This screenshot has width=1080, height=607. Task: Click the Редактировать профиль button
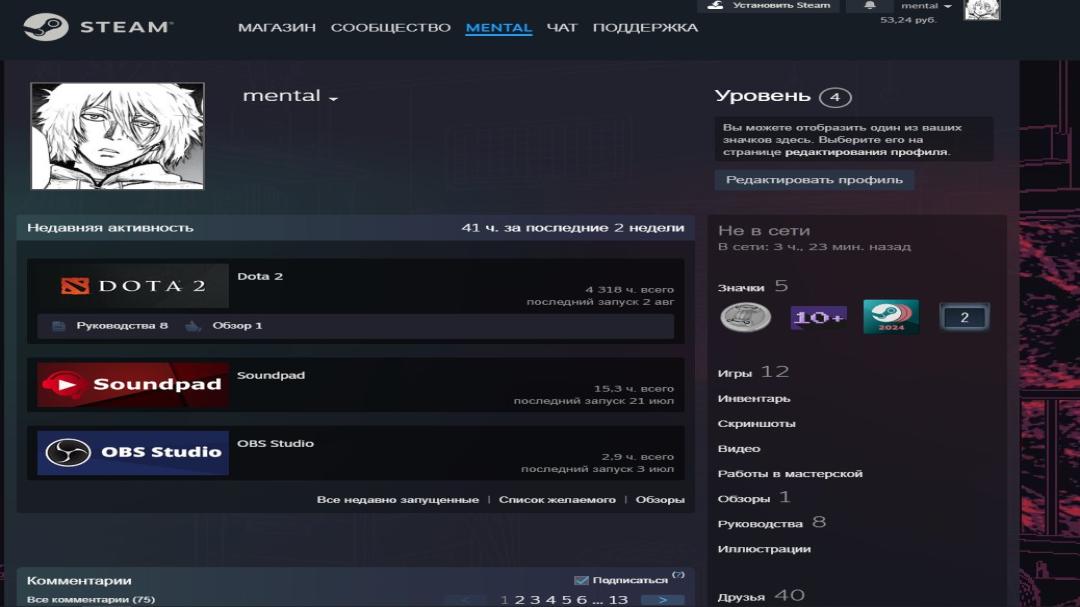click(x=814, y=180)
